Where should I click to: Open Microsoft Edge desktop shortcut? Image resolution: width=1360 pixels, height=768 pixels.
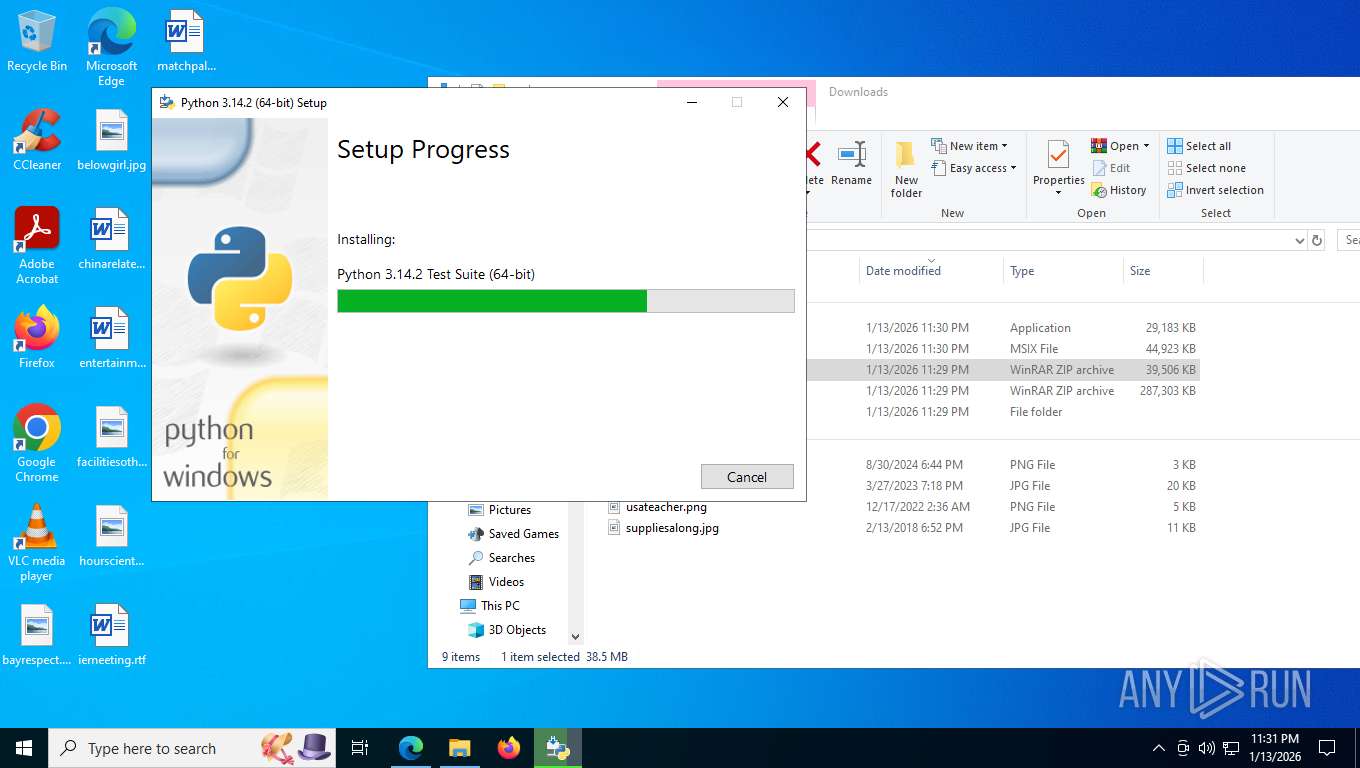click(x=111, y=47)
